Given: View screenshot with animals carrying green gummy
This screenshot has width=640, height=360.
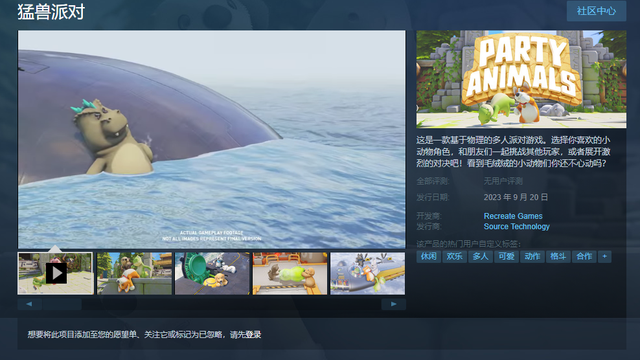Looking at the screenshot, I should [290, 273].
